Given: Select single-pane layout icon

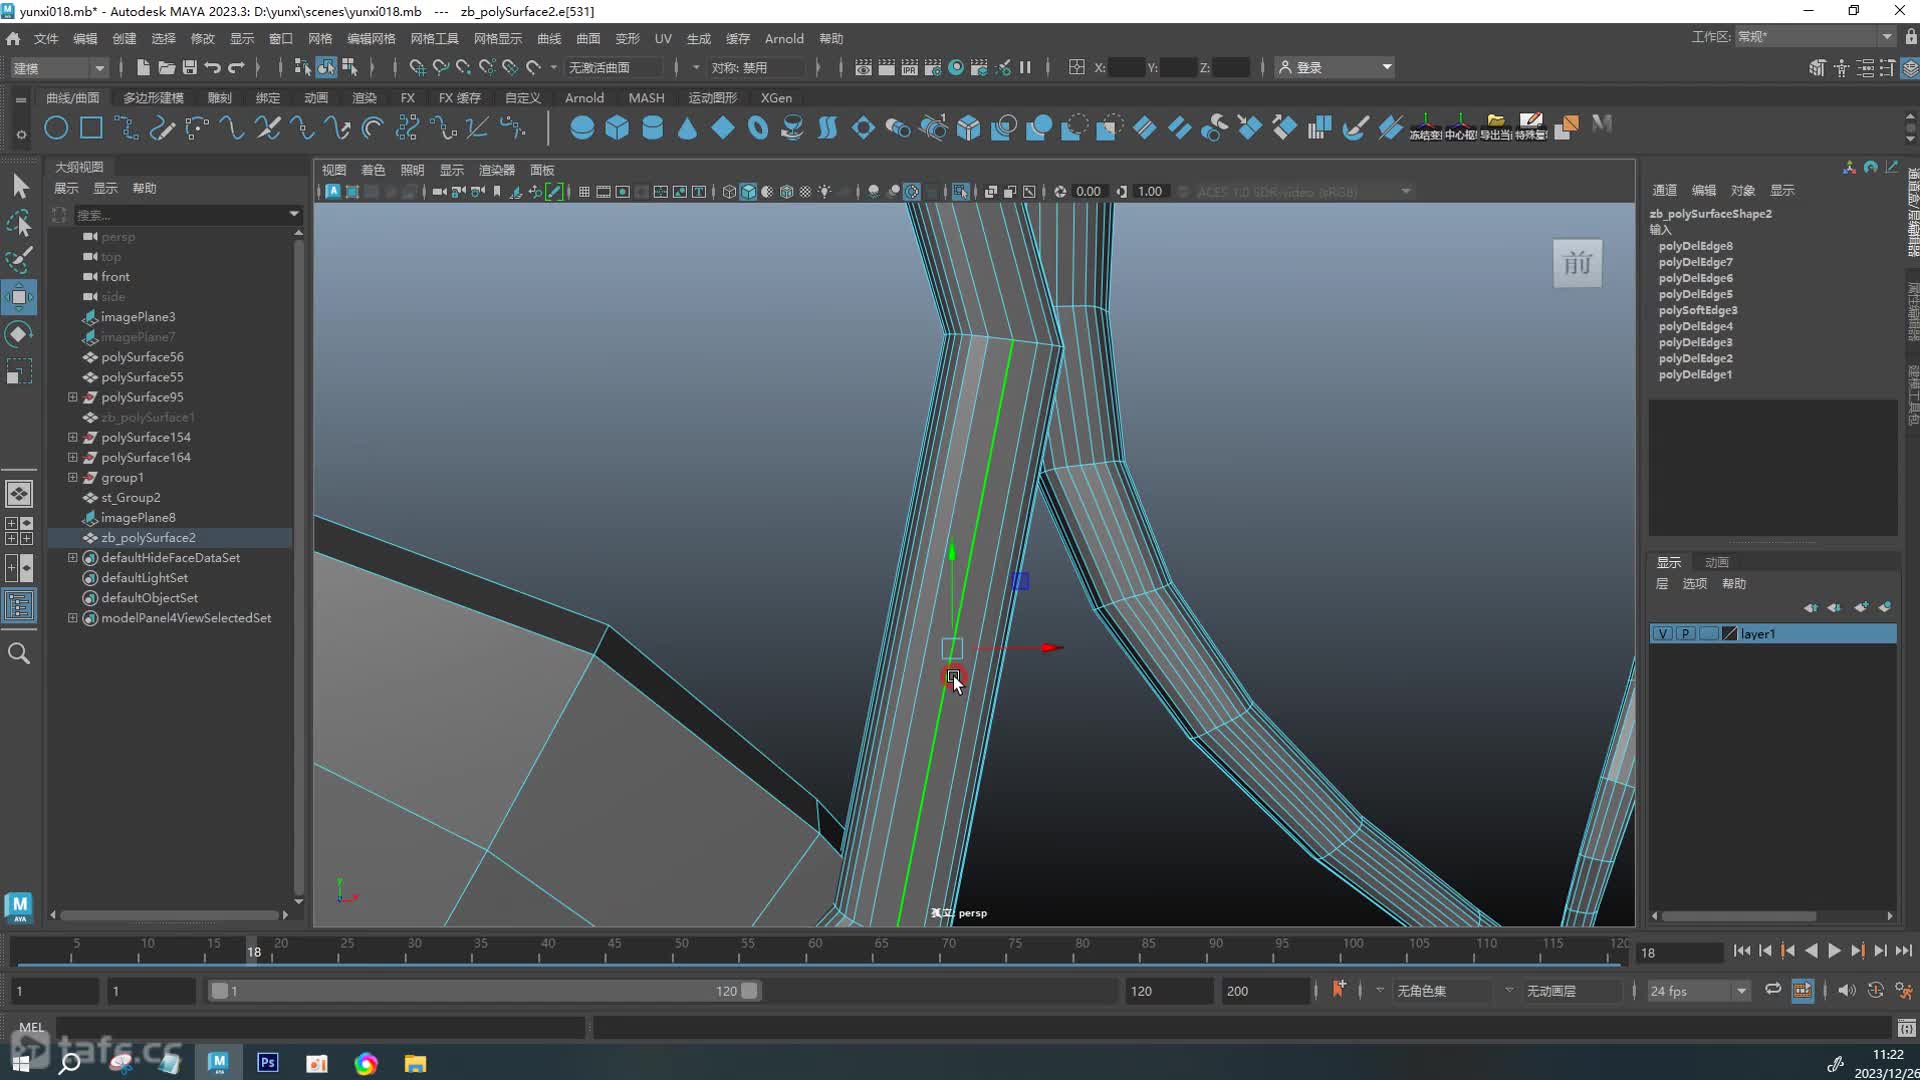Looking at the screenshot, I should pos(19,494).
